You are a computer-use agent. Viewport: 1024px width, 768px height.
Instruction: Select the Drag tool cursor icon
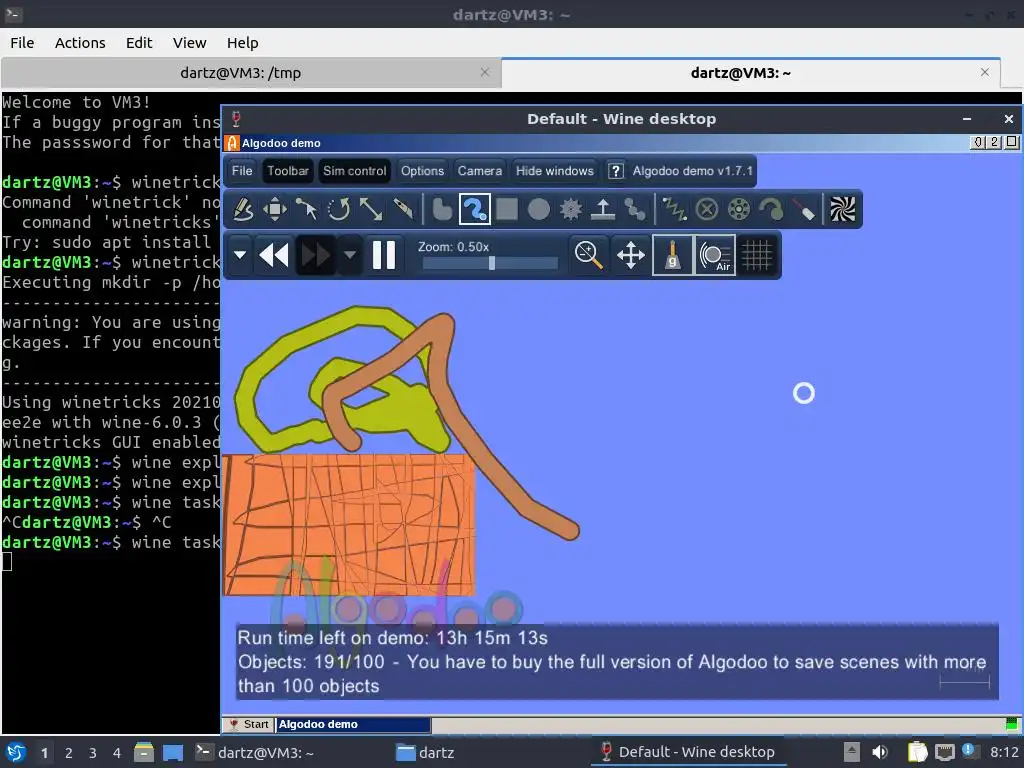tap(306, 210)
